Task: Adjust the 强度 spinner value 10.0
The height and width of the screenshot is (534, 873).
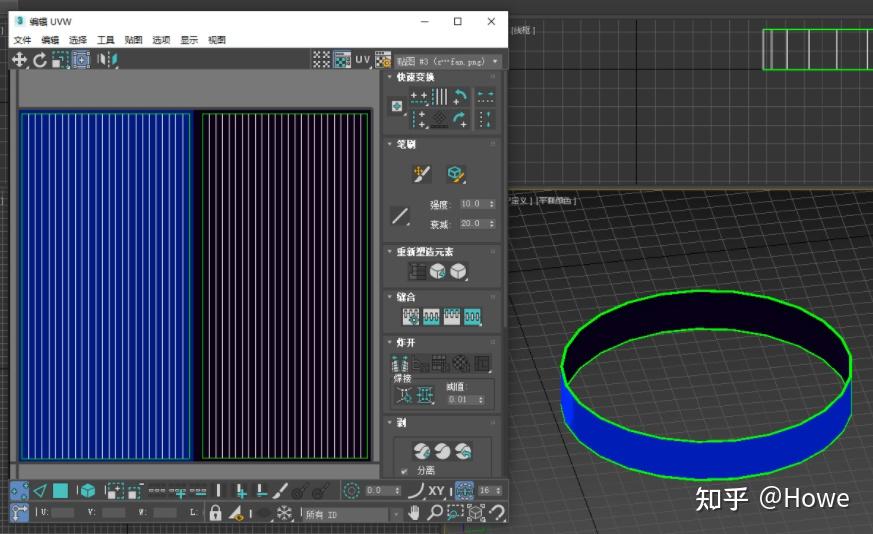Action: coord(477,204)
